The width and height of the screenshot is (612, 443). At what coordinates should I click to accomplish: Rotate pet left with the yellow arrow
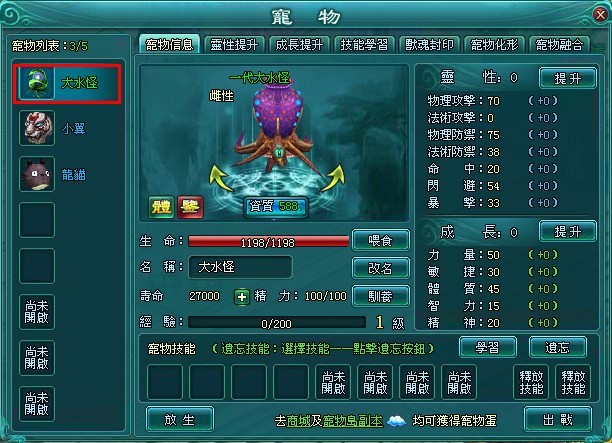pos(221,179)
